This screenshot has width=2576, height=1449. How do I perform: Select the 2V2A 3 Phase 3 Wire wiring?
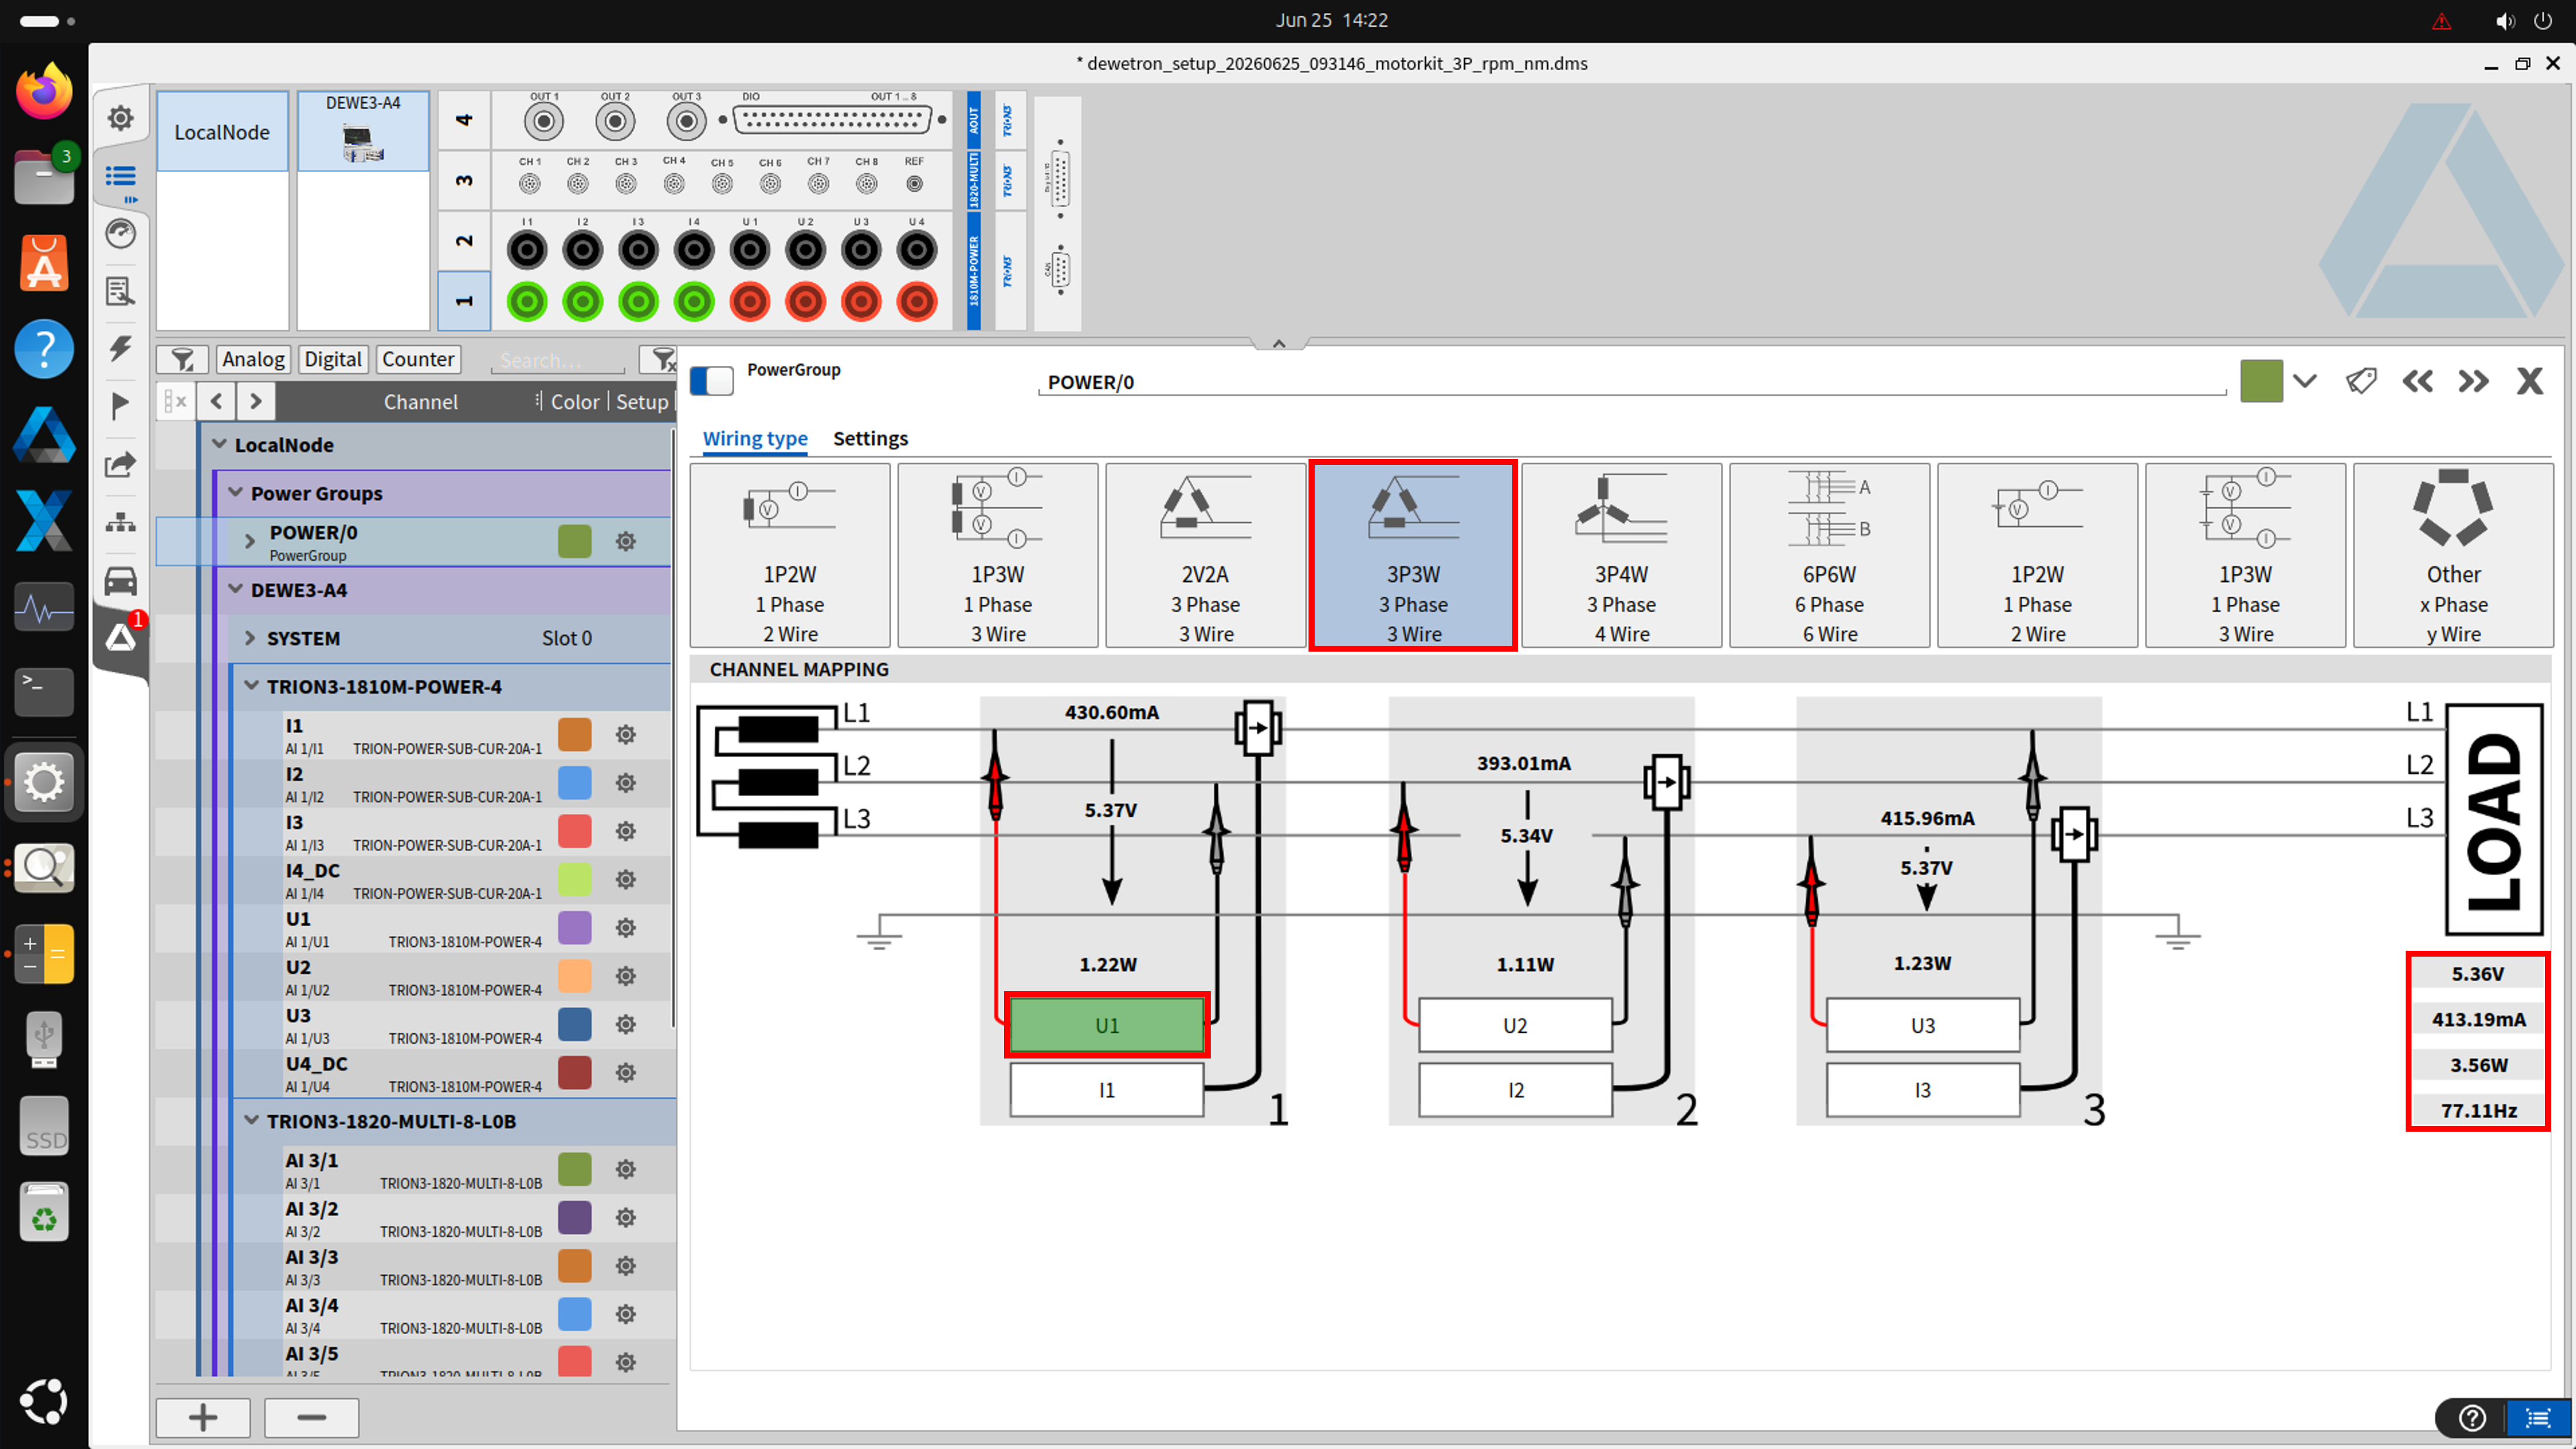(x=1206, y=555)
